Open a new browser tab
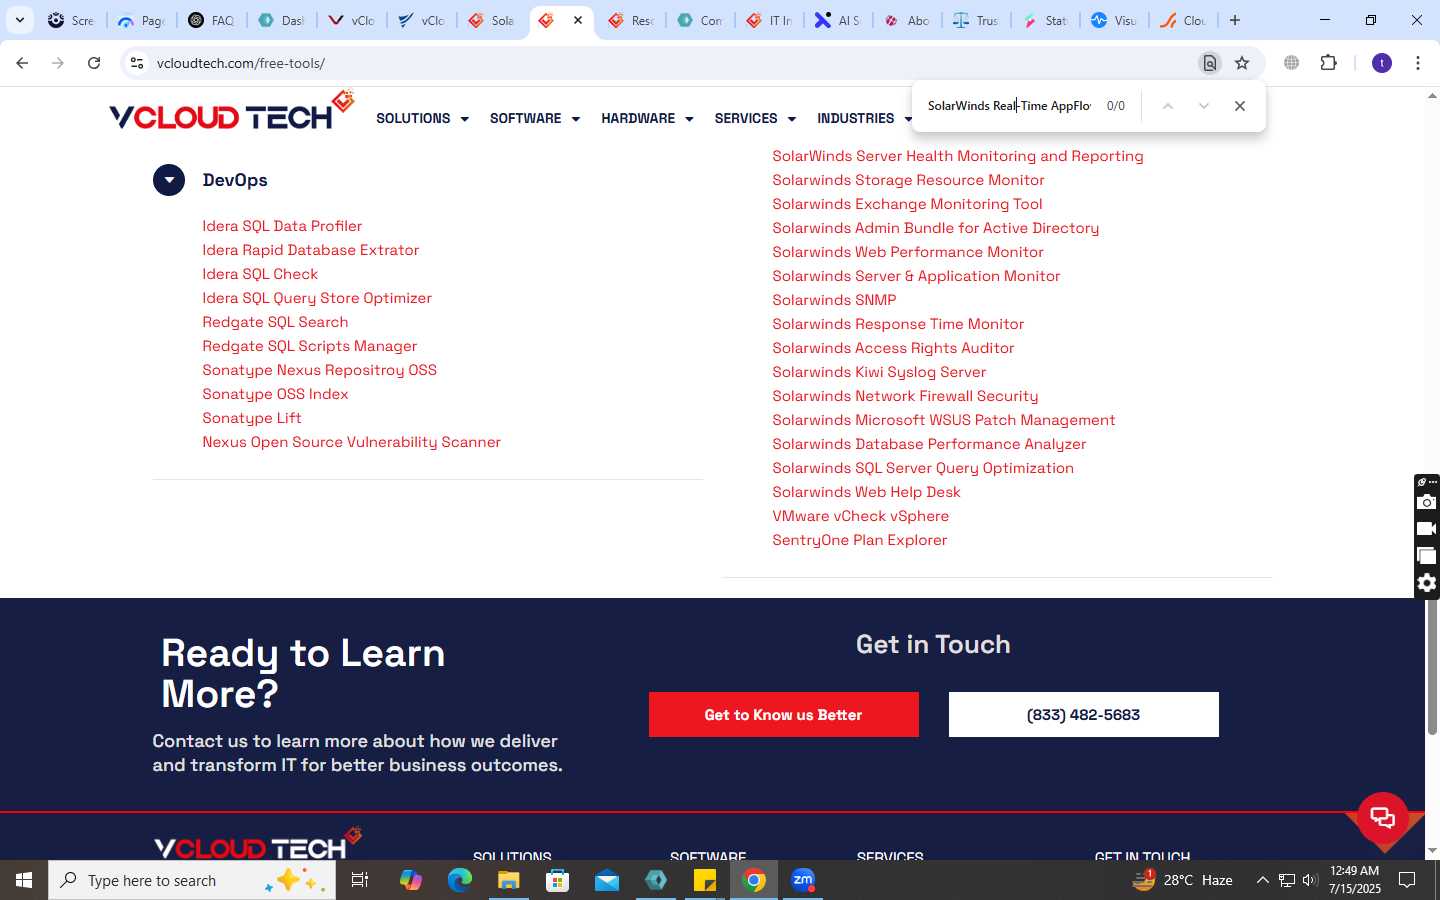The image size is (1440, 900). click(x=1235, y=20)
